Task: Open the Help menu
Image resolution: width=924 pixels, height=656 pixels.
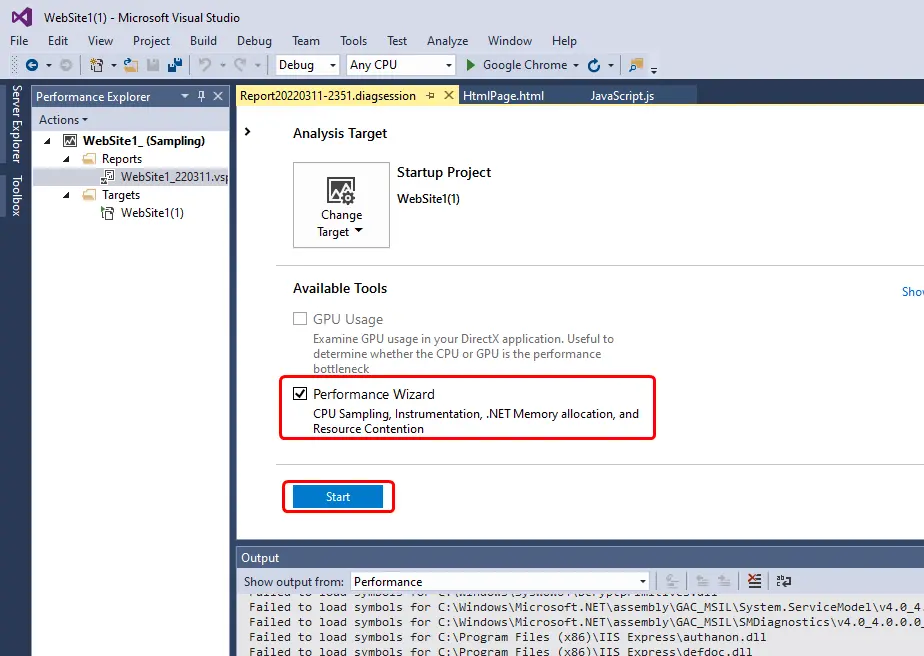Action: [x=565, y=41]
